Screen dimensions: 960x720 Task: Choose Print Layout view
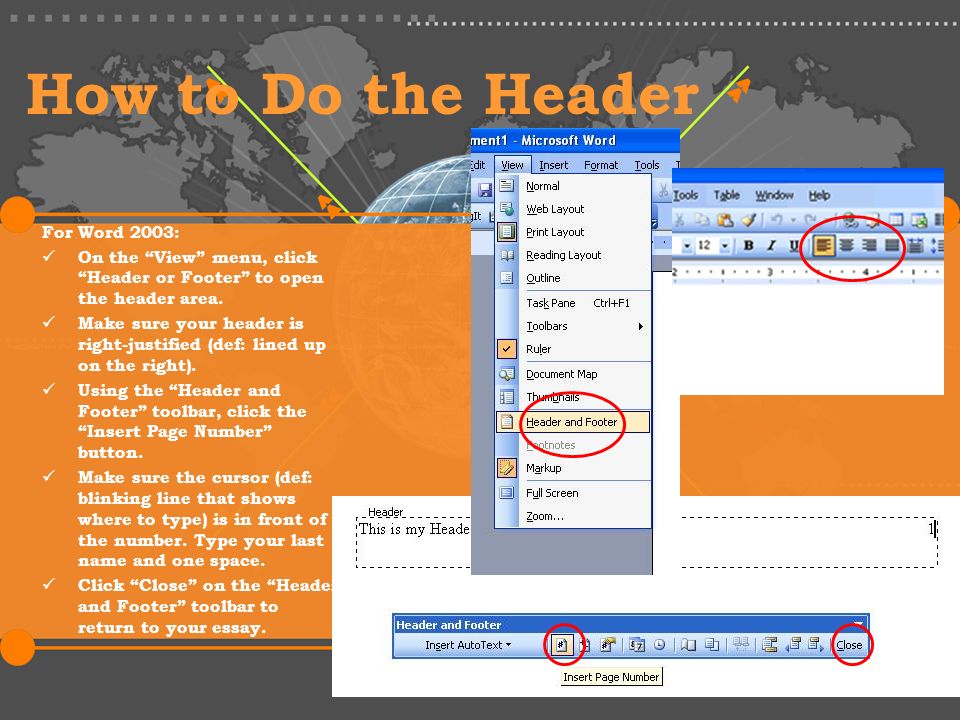point(572,232)
